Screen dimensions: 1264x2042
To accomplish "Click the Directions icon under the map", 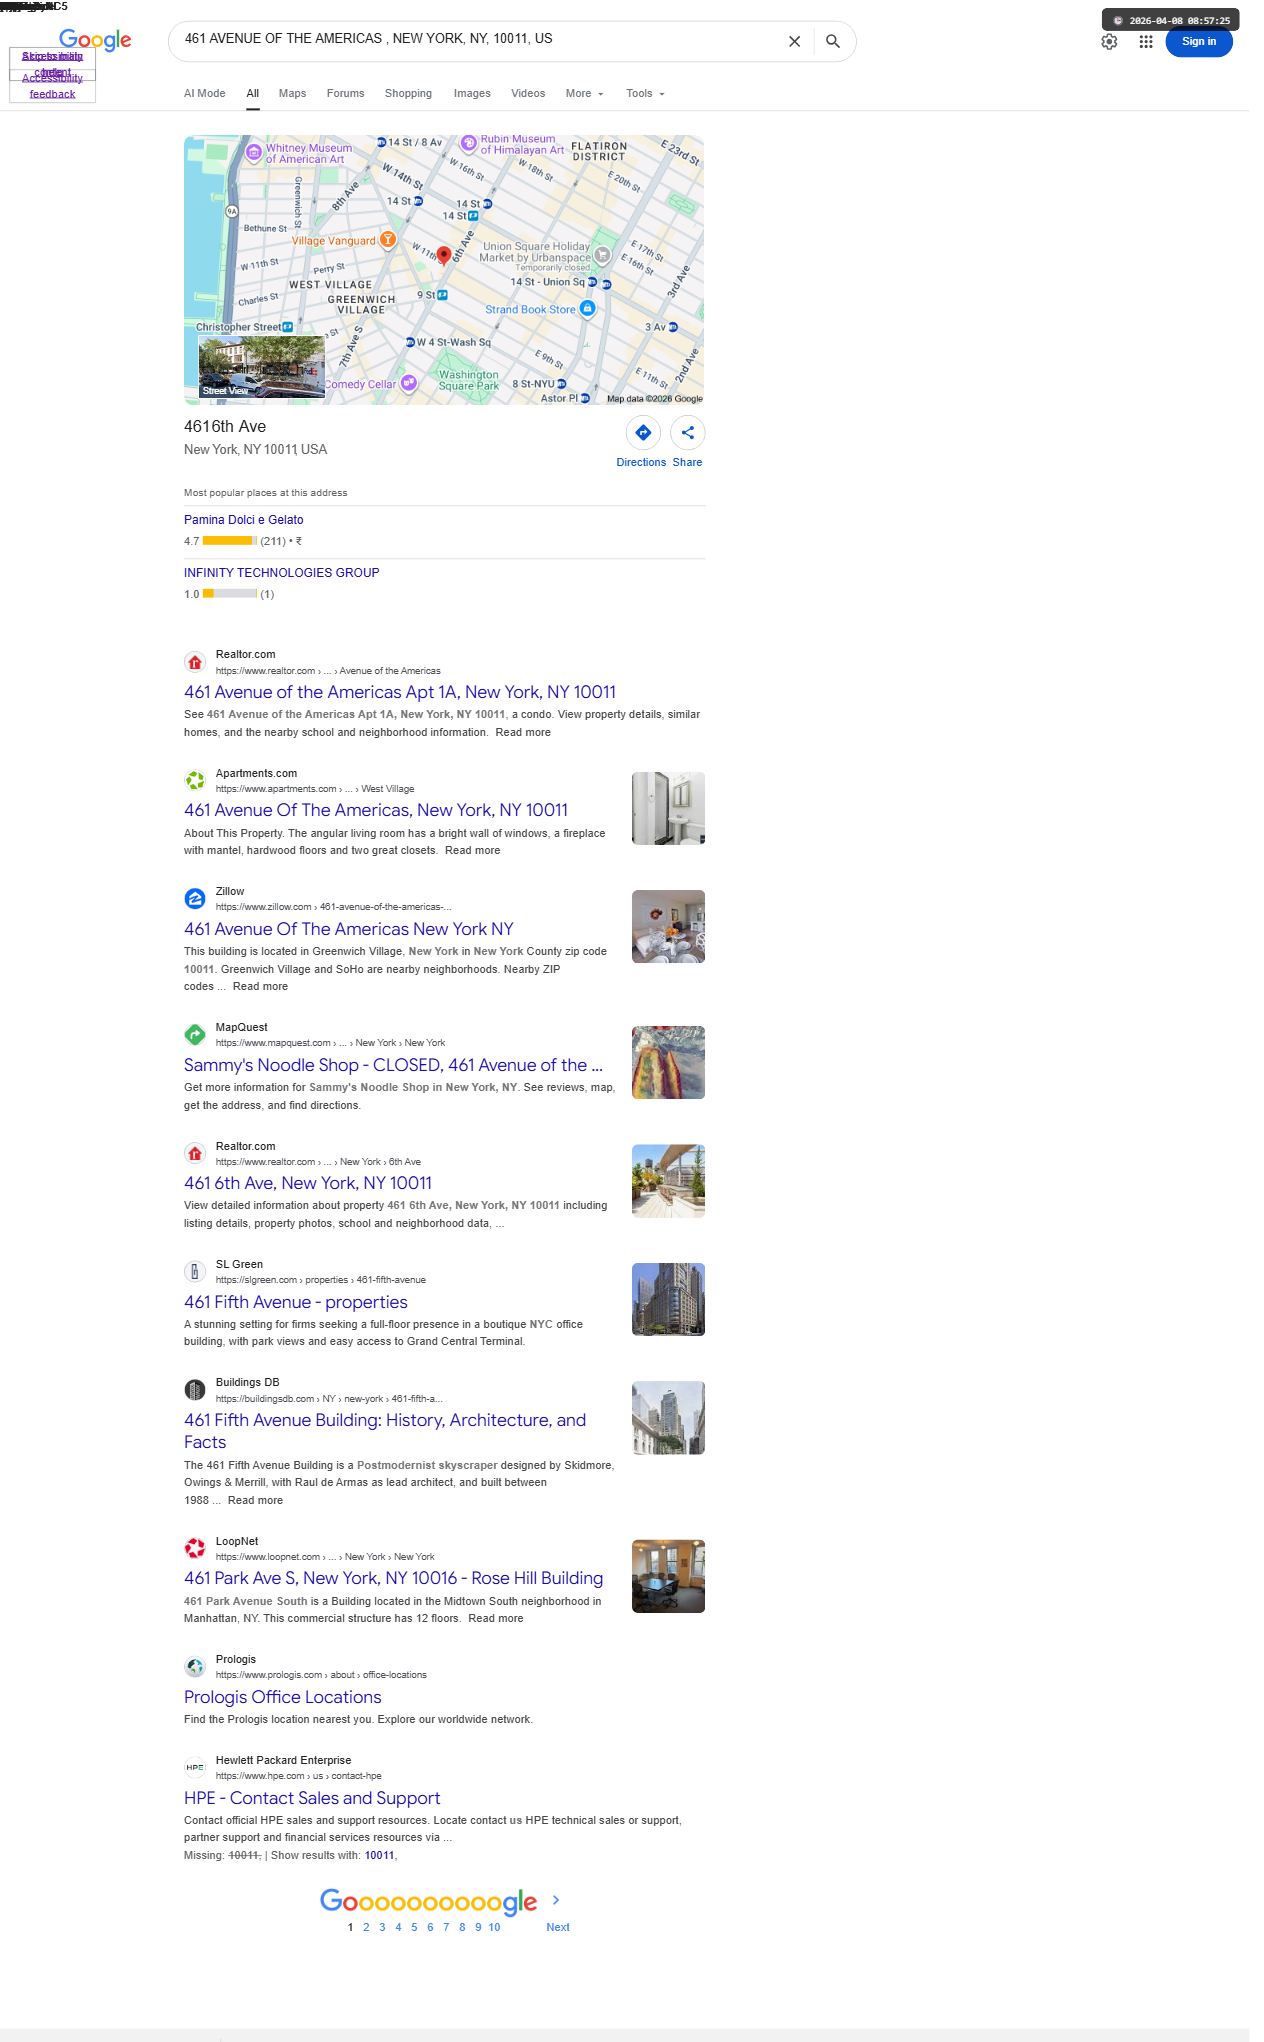I will tap(643, 433).
